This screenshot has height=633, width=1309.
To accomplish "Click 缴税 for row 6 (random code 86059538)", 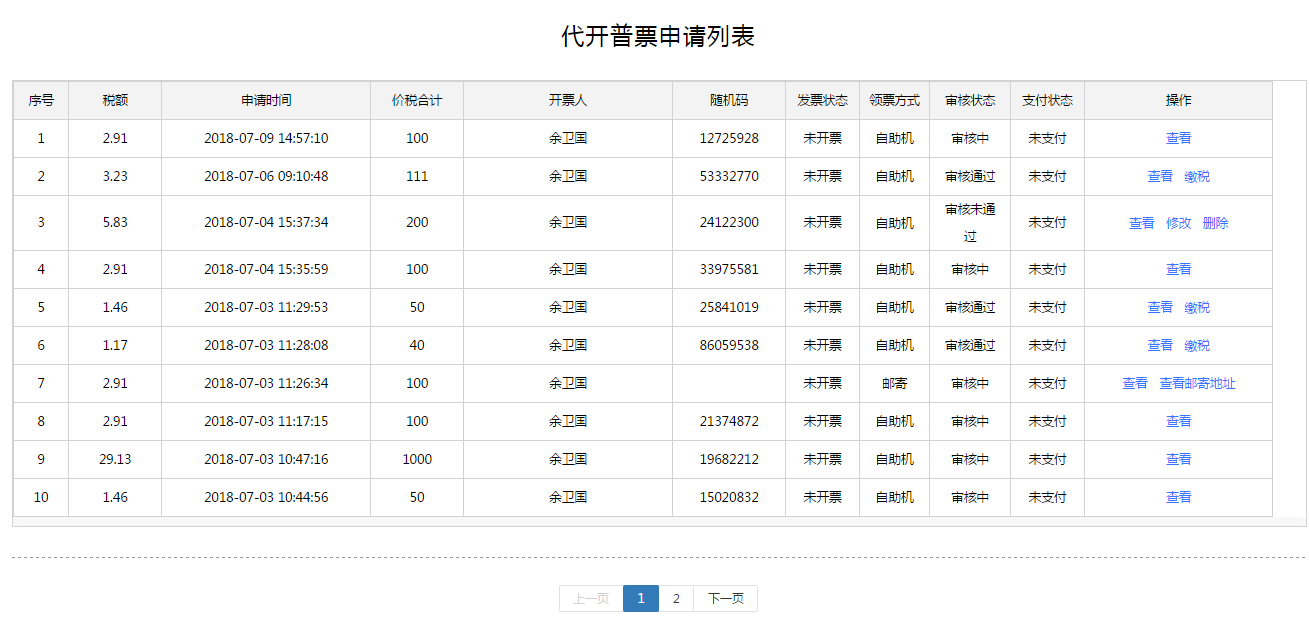I will point(1197,345).
